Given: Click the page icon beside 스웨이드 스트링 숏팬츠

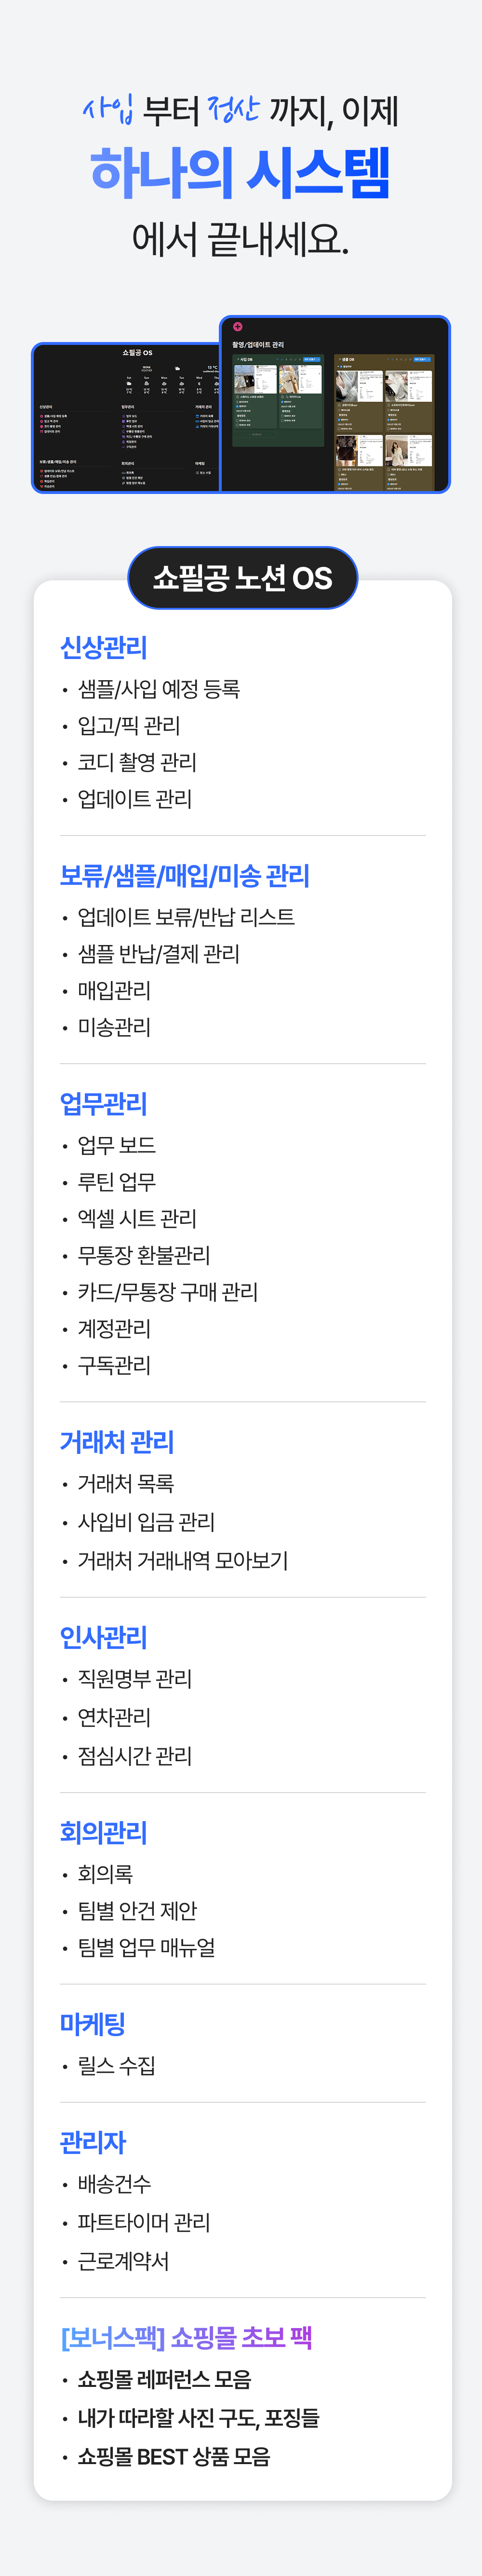Looking at the screenshot, I should point(237,397).
